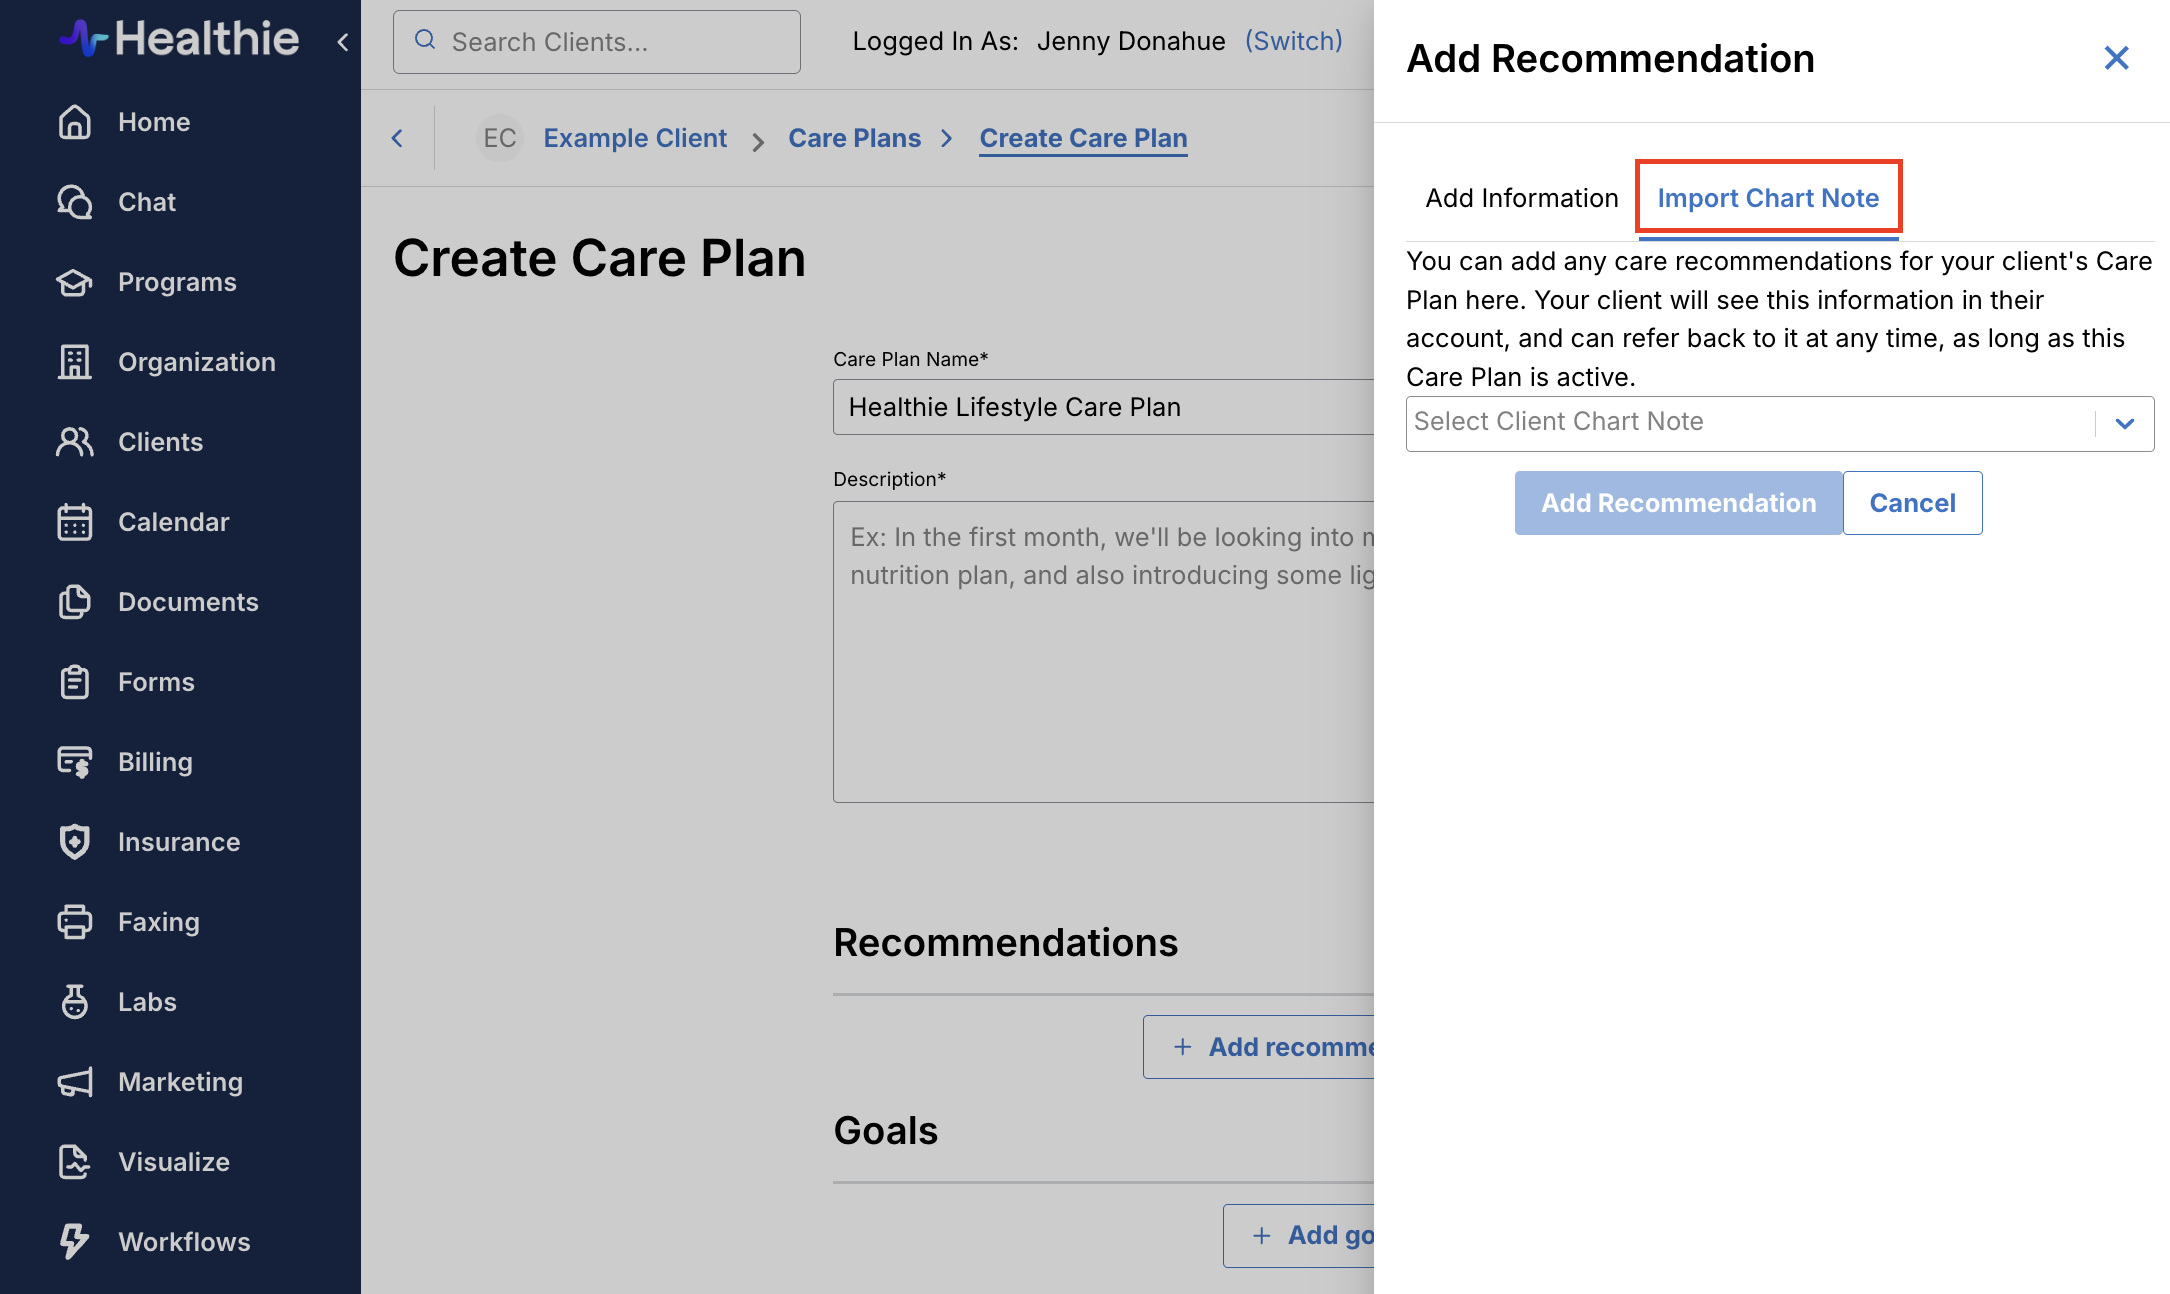This screenshot has height=1294, width=2170.
Task: Click the Cancel button
Action: point(1912,503)
